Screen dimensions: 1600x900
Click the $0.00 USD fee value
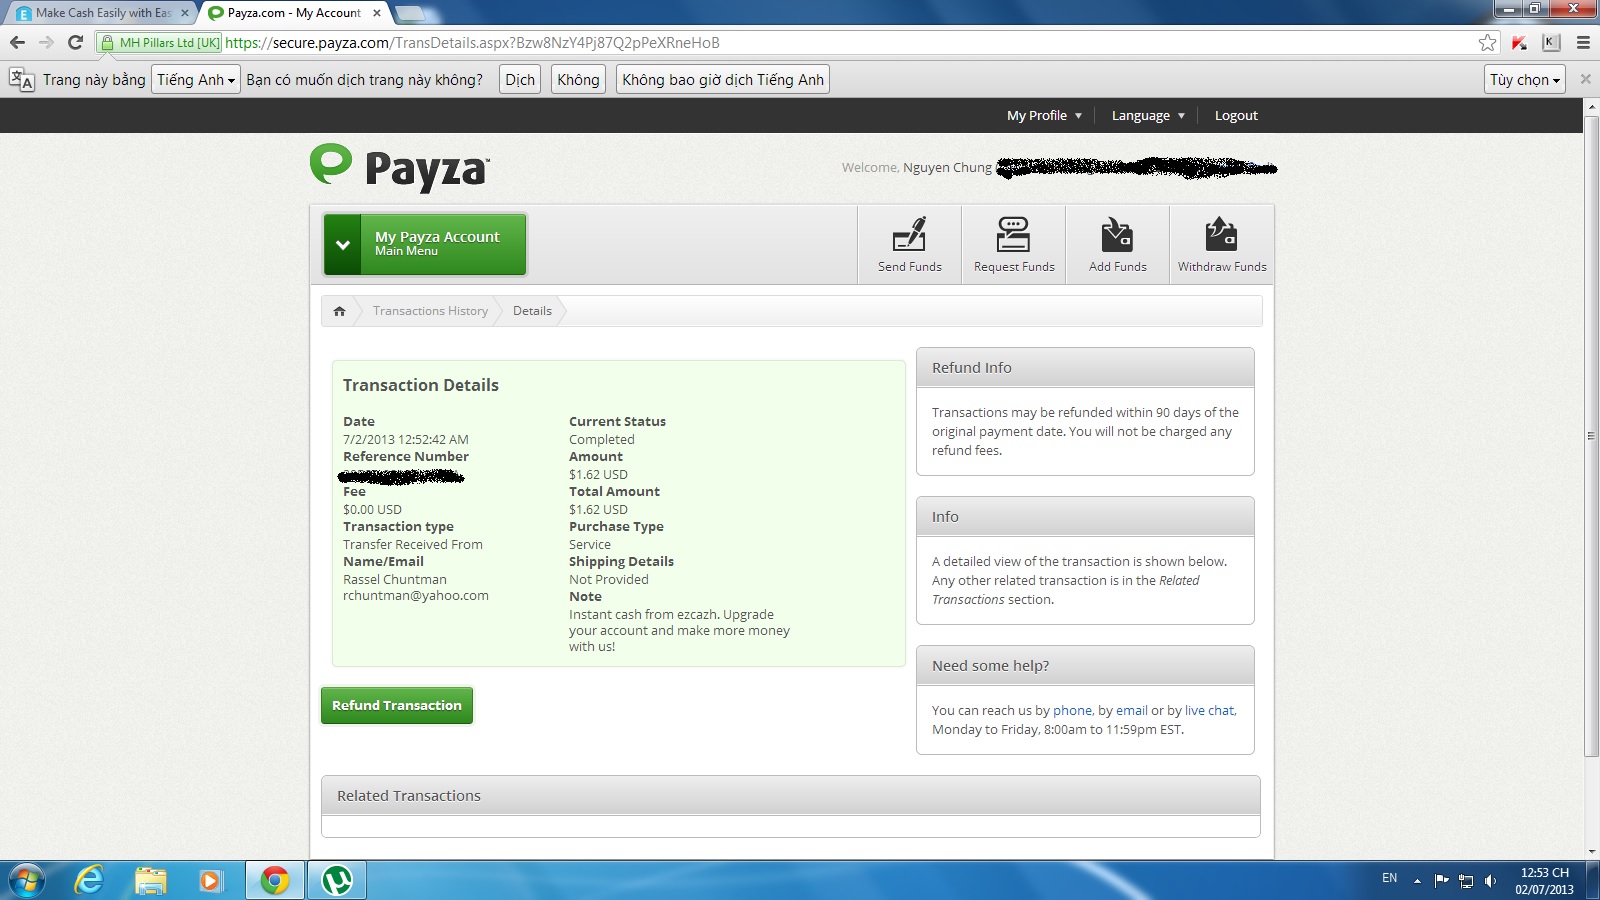pos(372,510)
